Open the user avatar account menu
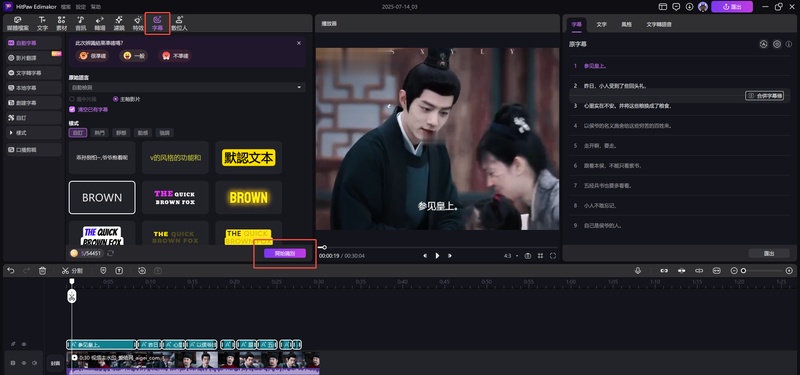Viewport: 800px width, 375px height. click(x=703, y=7)
